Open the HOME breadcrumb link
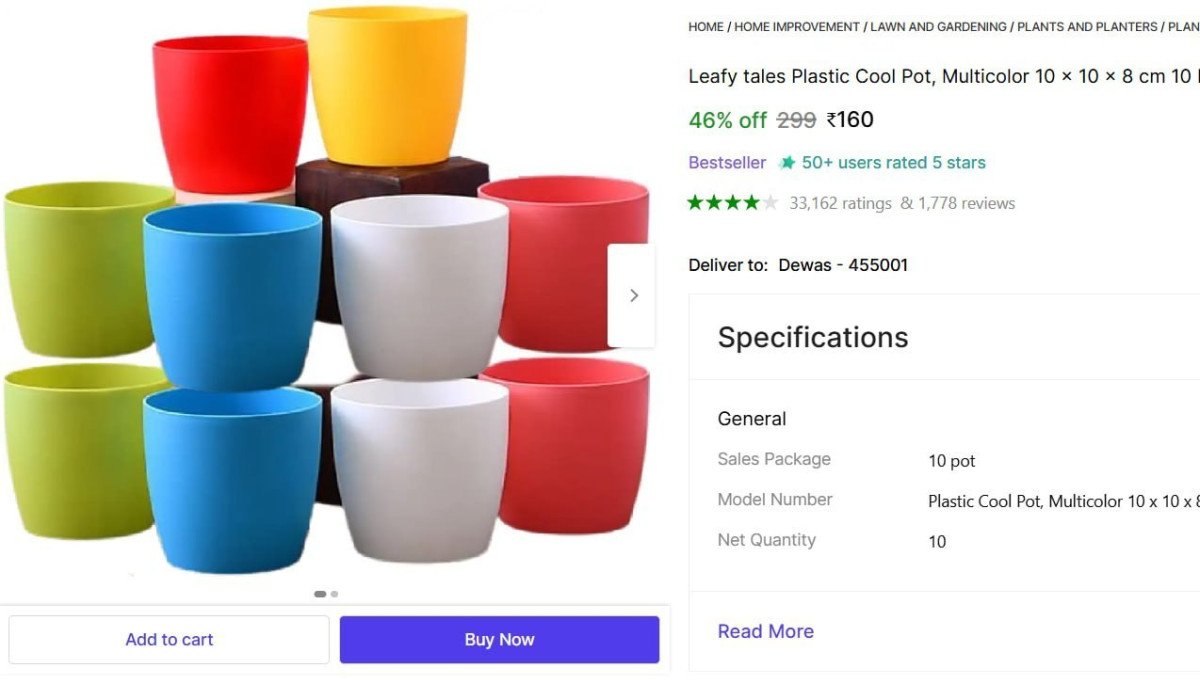 pos(704,27)
